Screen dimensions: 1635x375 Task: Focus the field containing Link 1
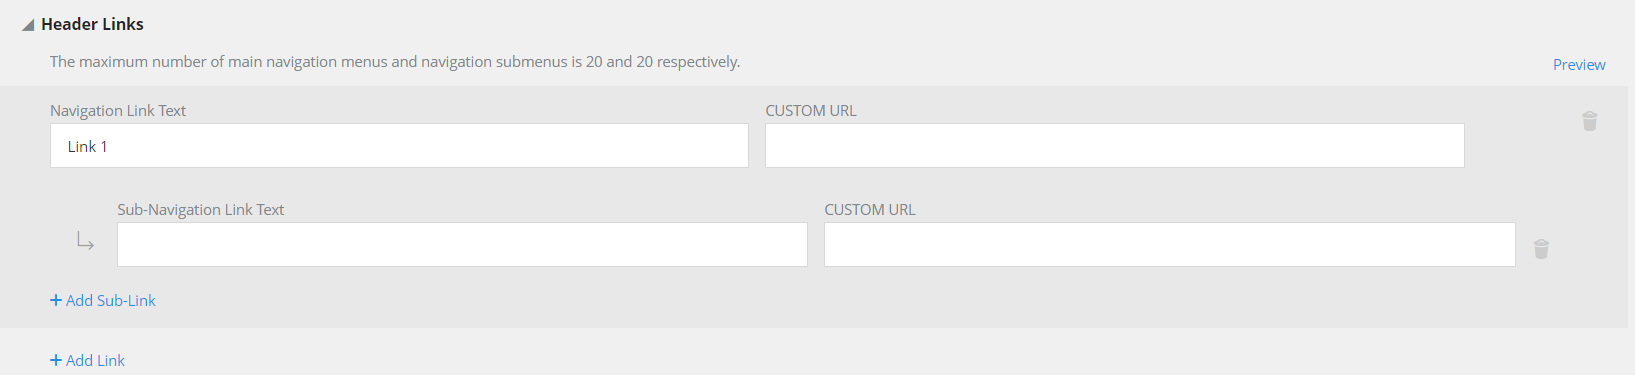(399, 146)
